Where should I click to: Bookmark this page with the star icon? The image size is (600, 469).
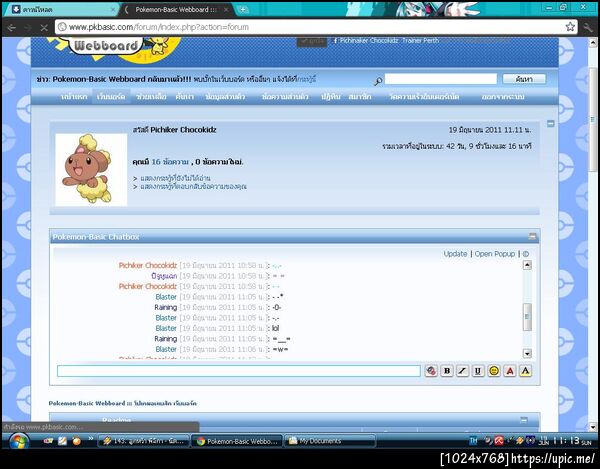coord(570,26)
